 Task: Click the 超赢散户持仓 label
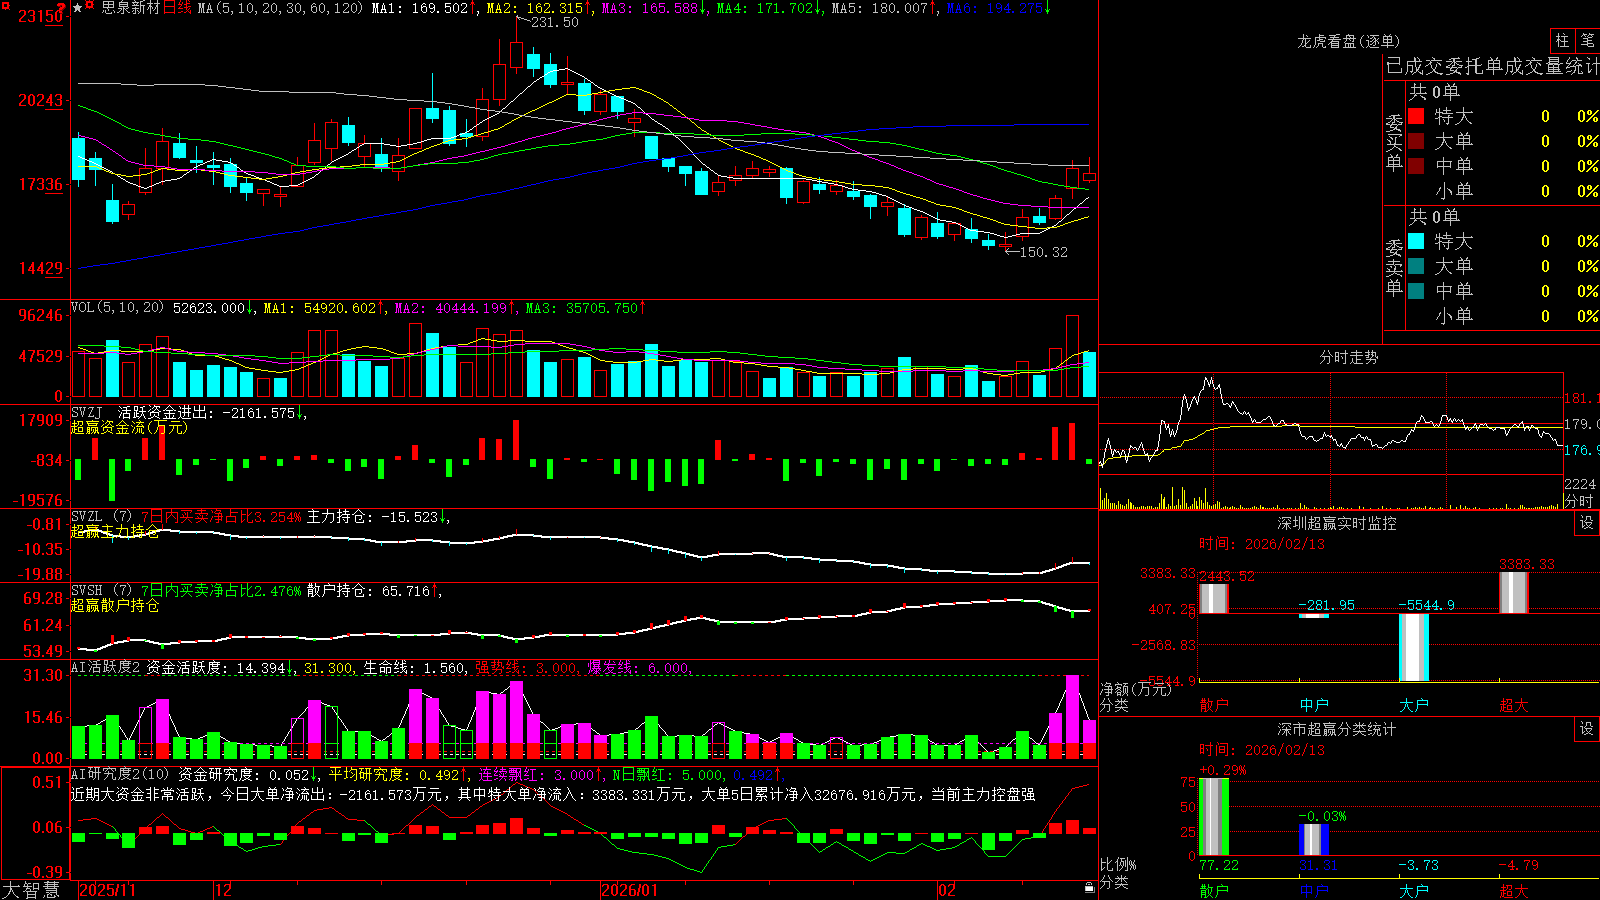115,605
